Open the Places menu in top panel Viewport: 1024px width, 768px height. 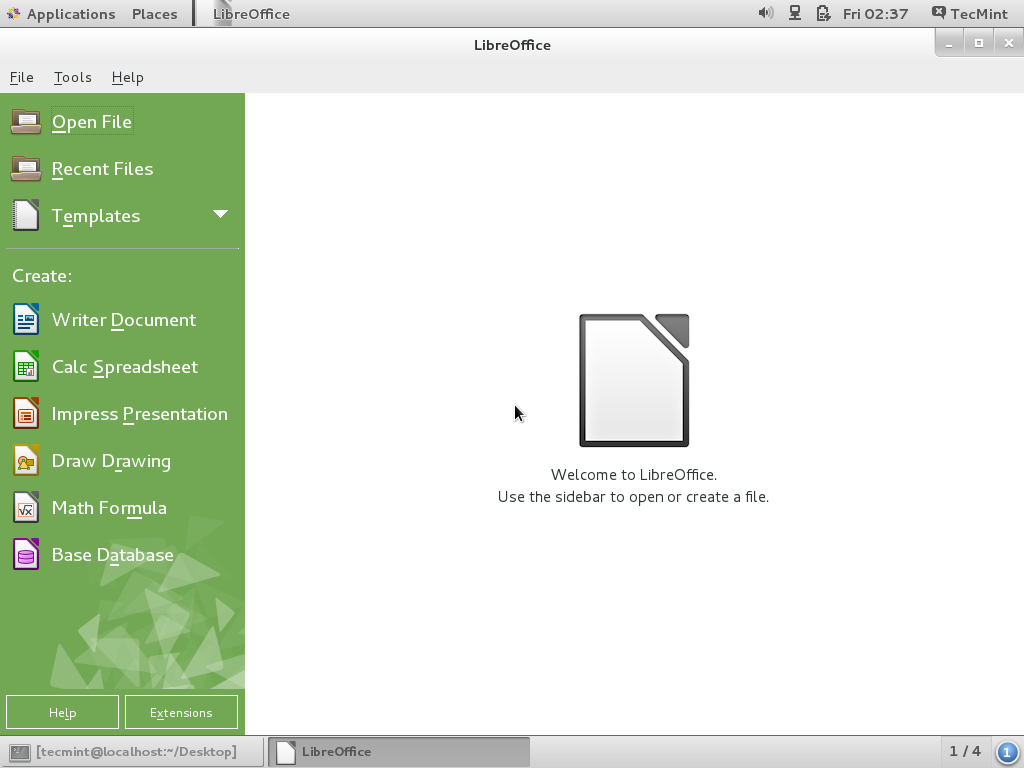click(155, 14)
